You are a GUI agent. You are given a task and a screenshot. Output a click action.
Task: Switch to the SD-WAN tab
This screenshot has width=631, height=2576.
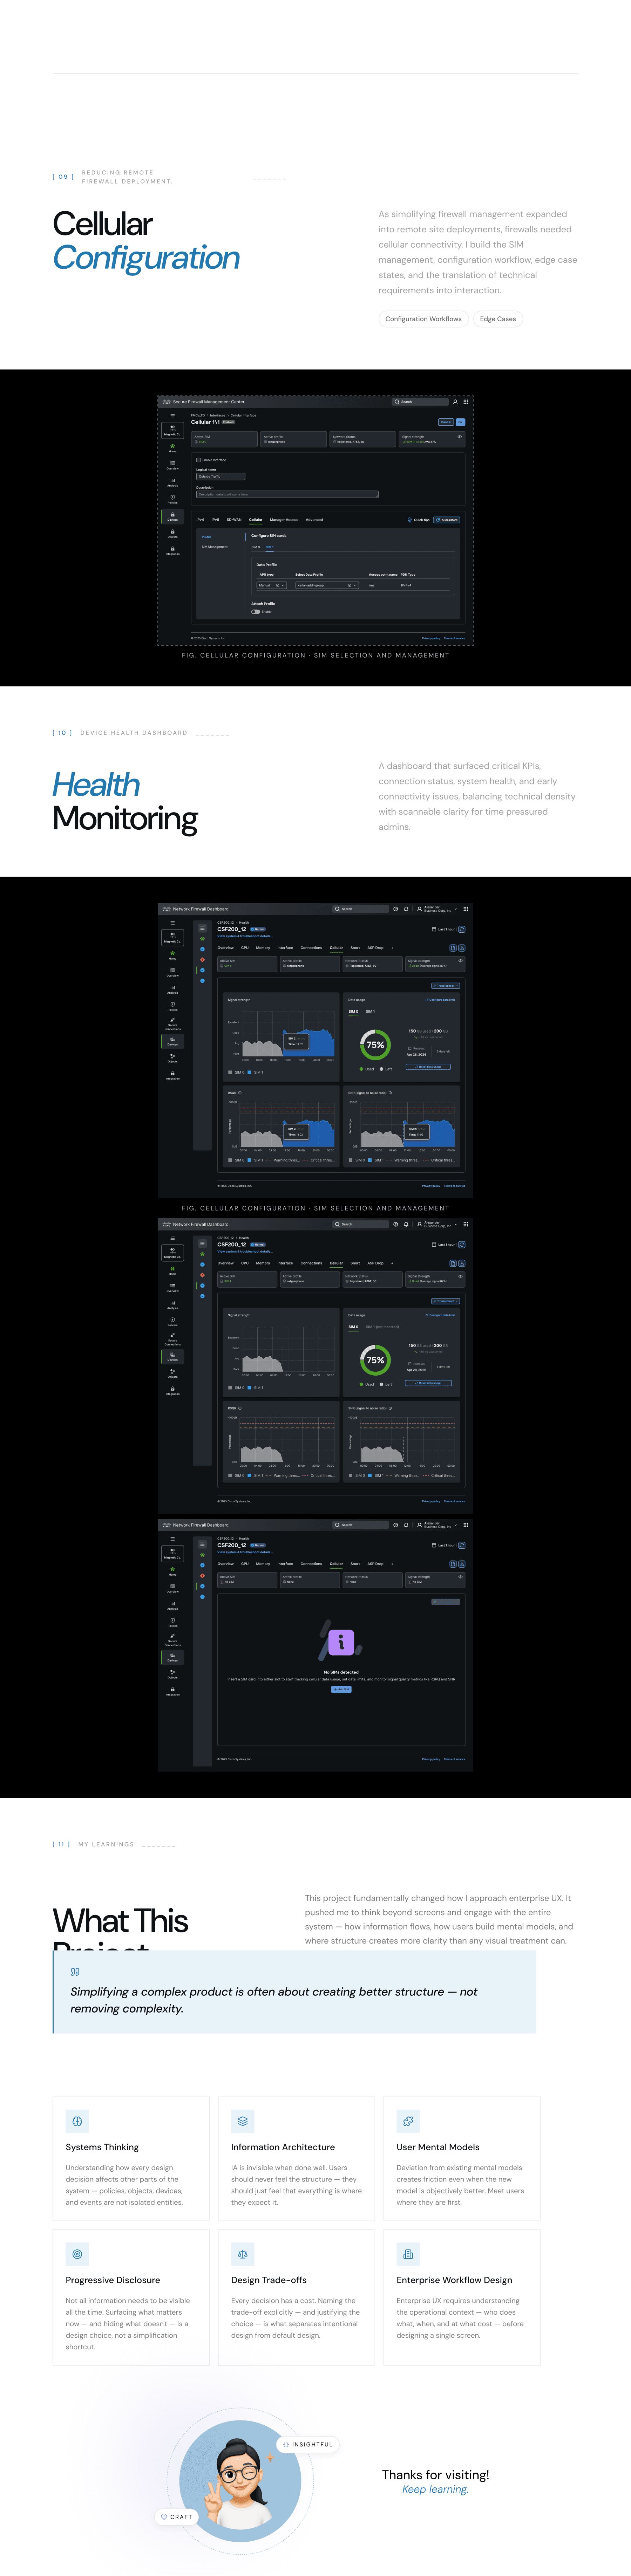[234, 520]
